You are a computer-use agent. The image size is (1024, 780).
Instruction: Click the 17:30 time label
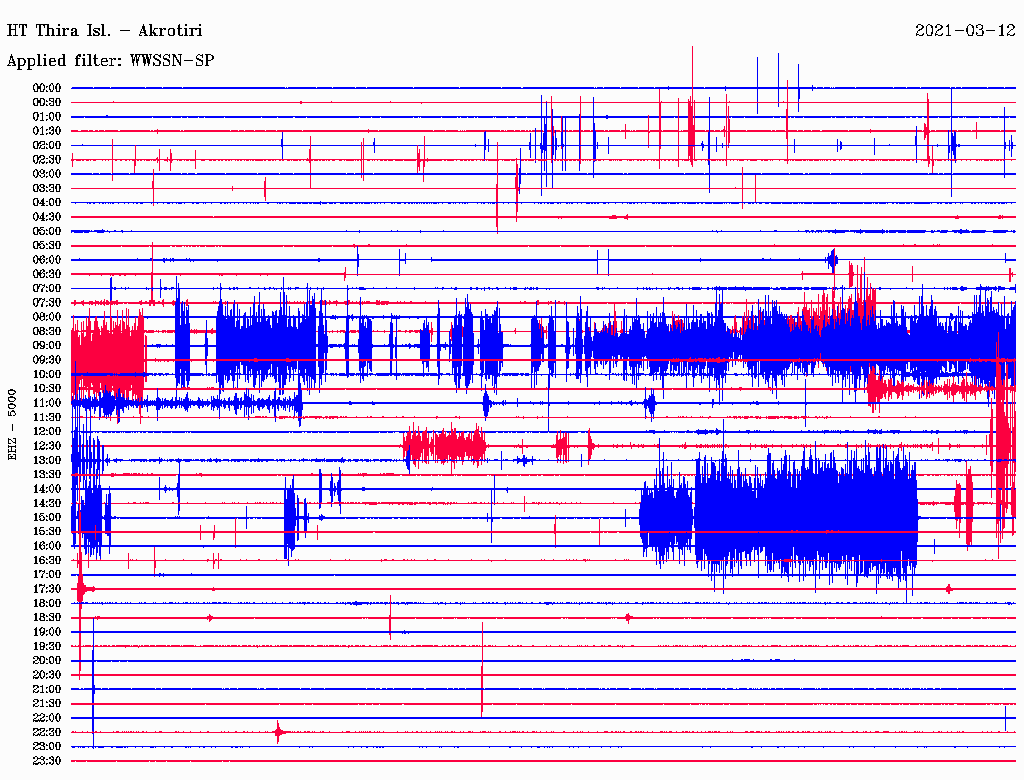(47, 589)
